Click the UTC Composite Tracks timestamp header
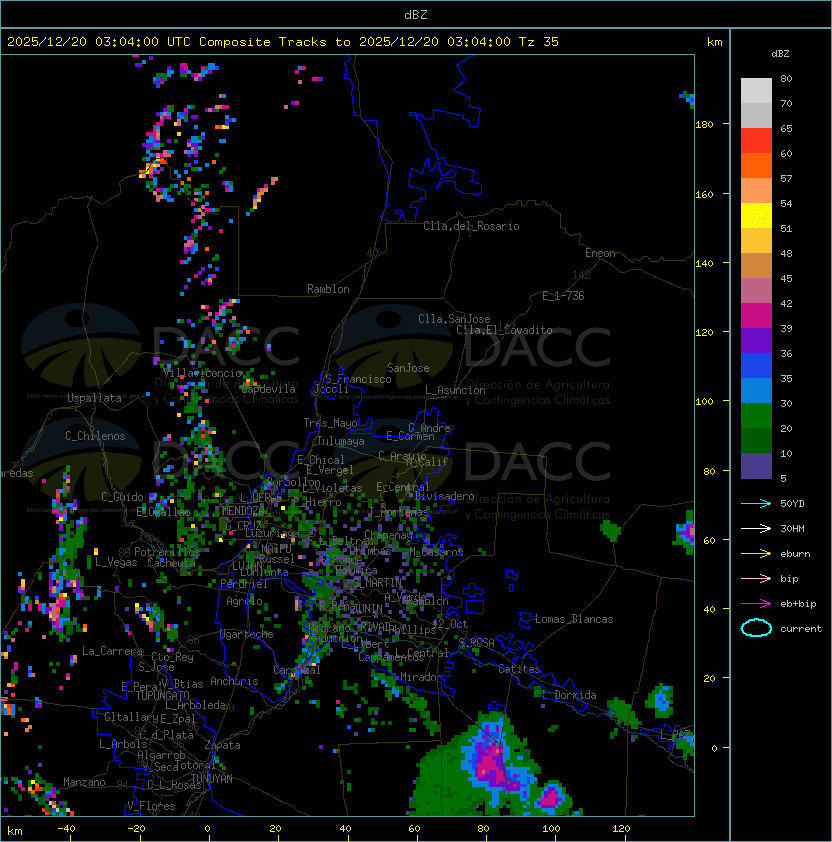Viewport: 832px width, 842px height. coord(283,42)
